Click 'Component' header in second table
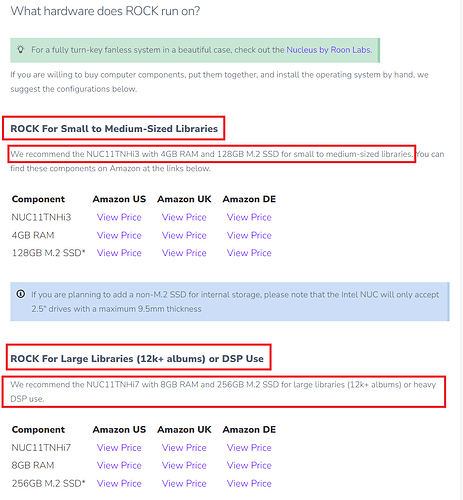This screenshot has height=500, width=463. pyautogui.click(x=38, y=430)
